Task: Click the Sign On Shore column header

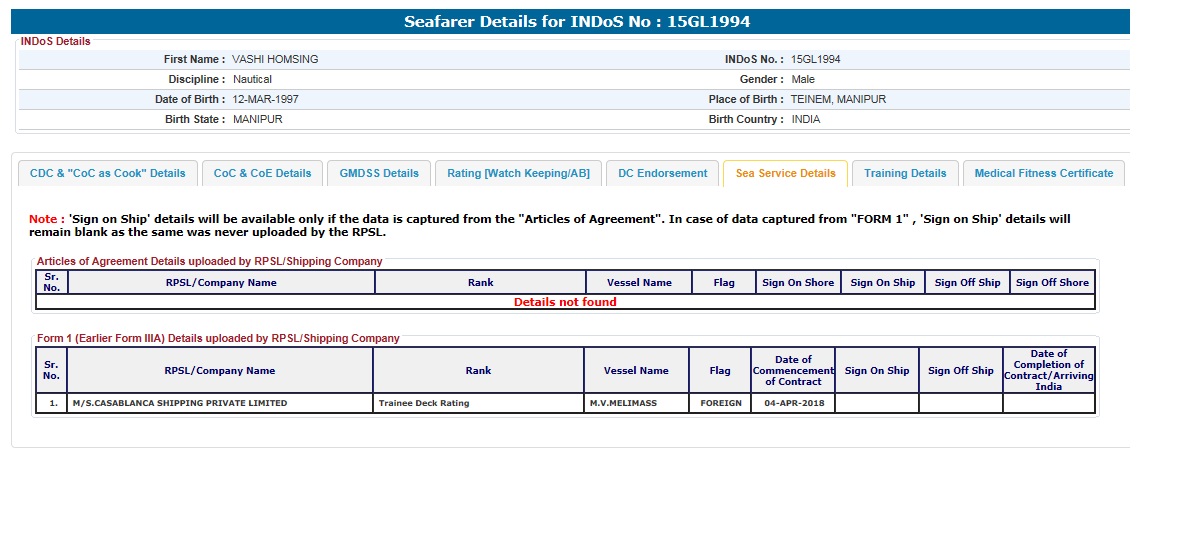Action: [x=797, y=283]
